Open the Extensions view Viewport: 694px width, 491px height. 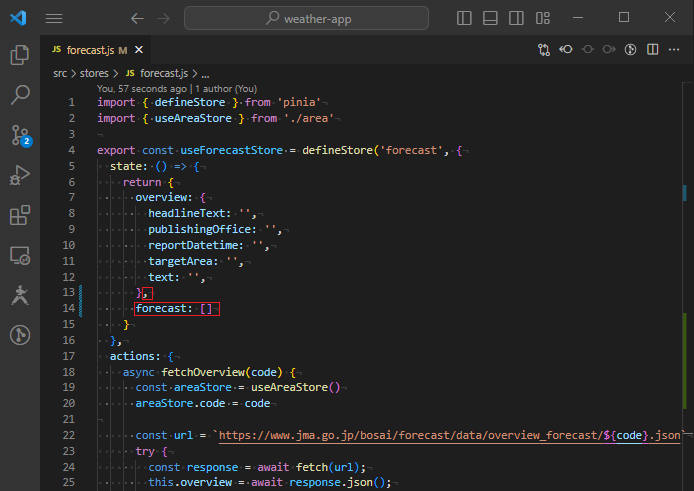[x=19, y=215]
